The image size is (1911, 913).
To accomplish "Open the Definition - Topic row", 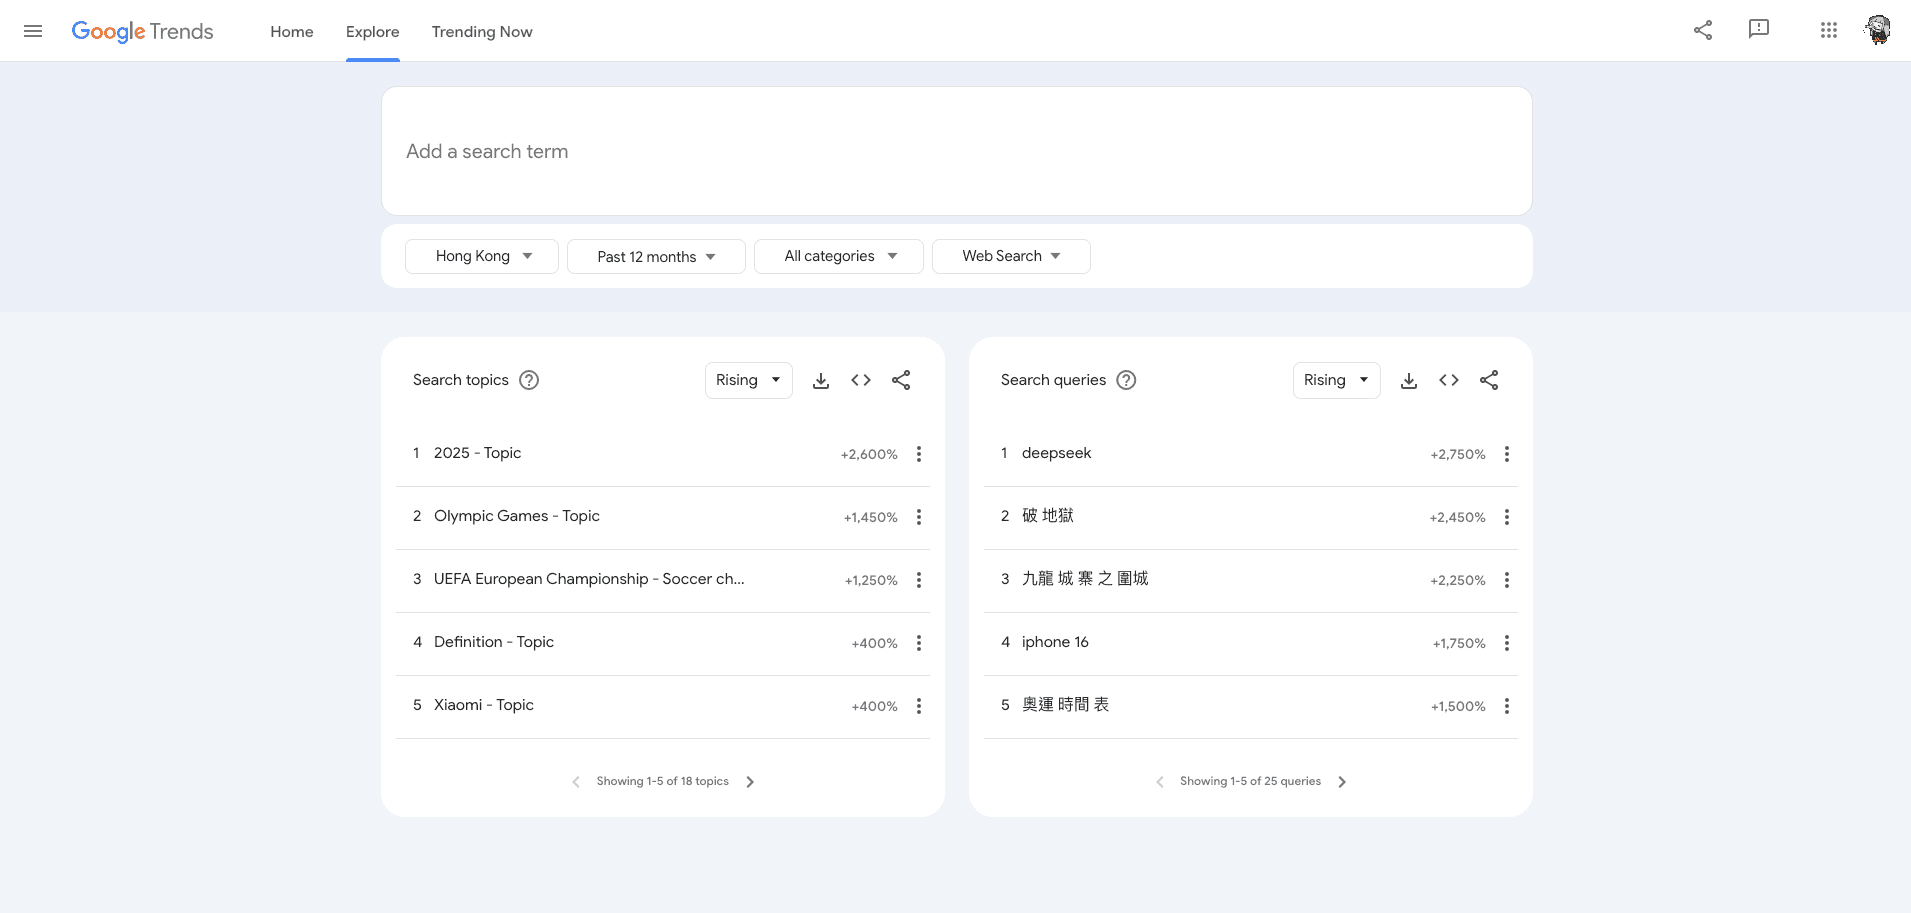I will click(663, 643).
